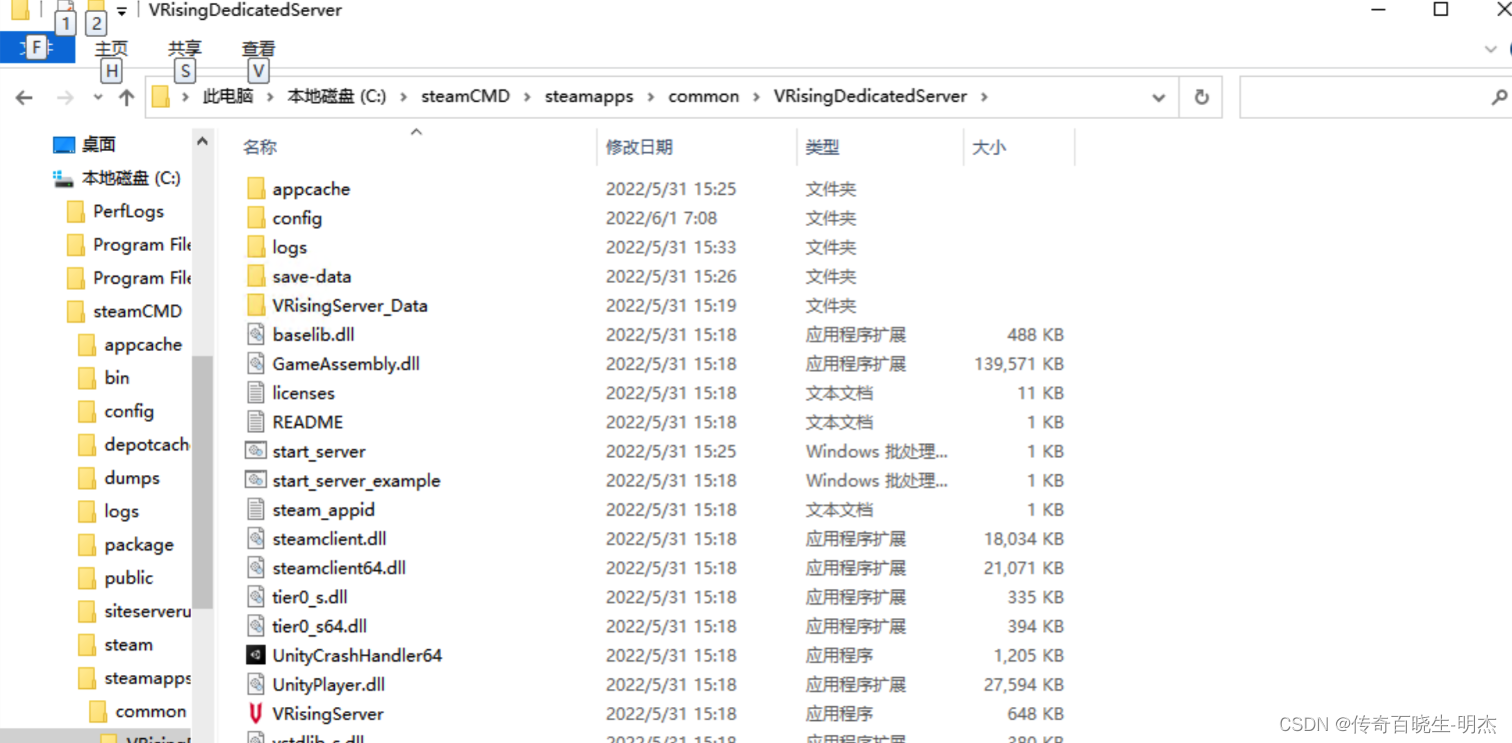
Task: Select the start_server_example batch file icon
Action: point(256,480)
